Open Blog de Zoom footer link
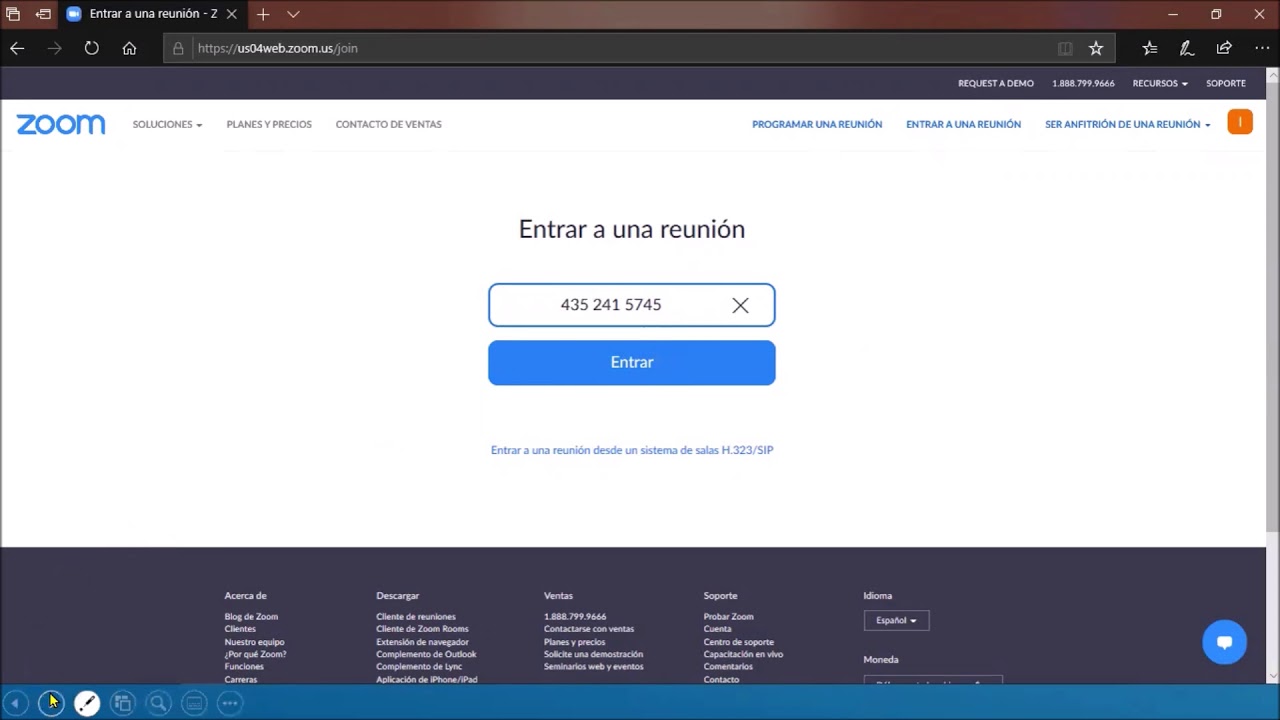The width and height of the screenshot is (1280, 720). (251, 617)
